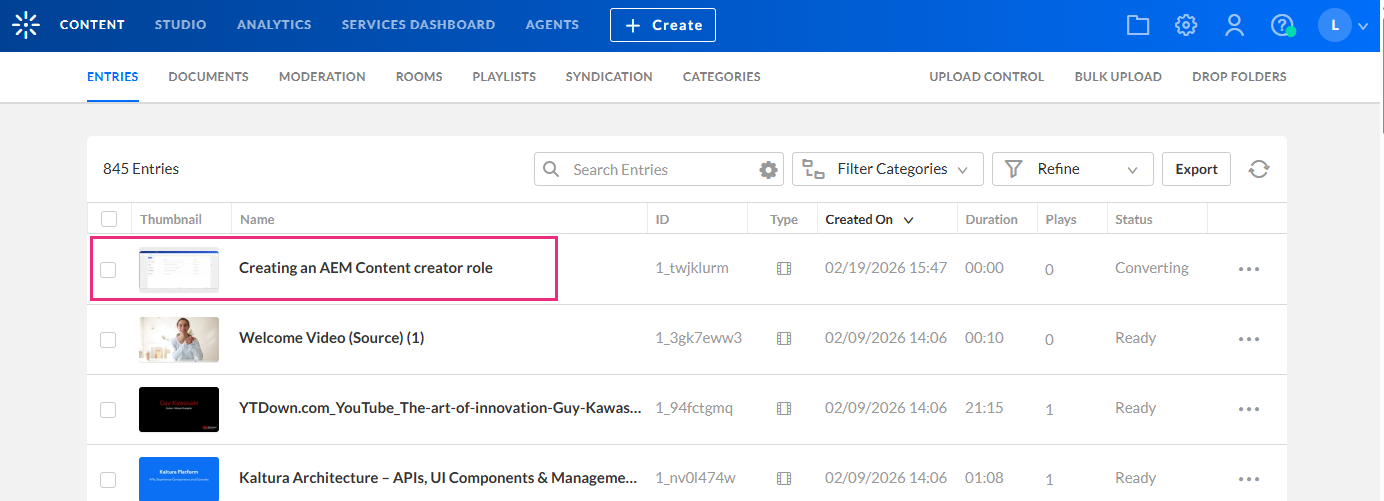The image size is (1384, 501).
Task: Select all entries with header checkbox
Action: coord(109,219)
